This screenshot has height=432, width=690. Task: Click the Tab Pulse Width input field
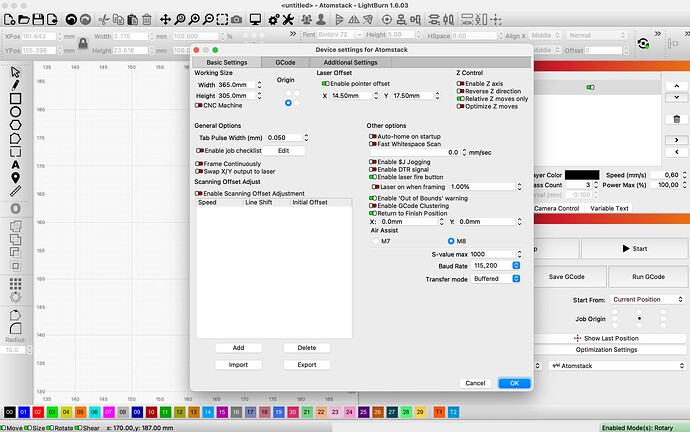(284, 137)
